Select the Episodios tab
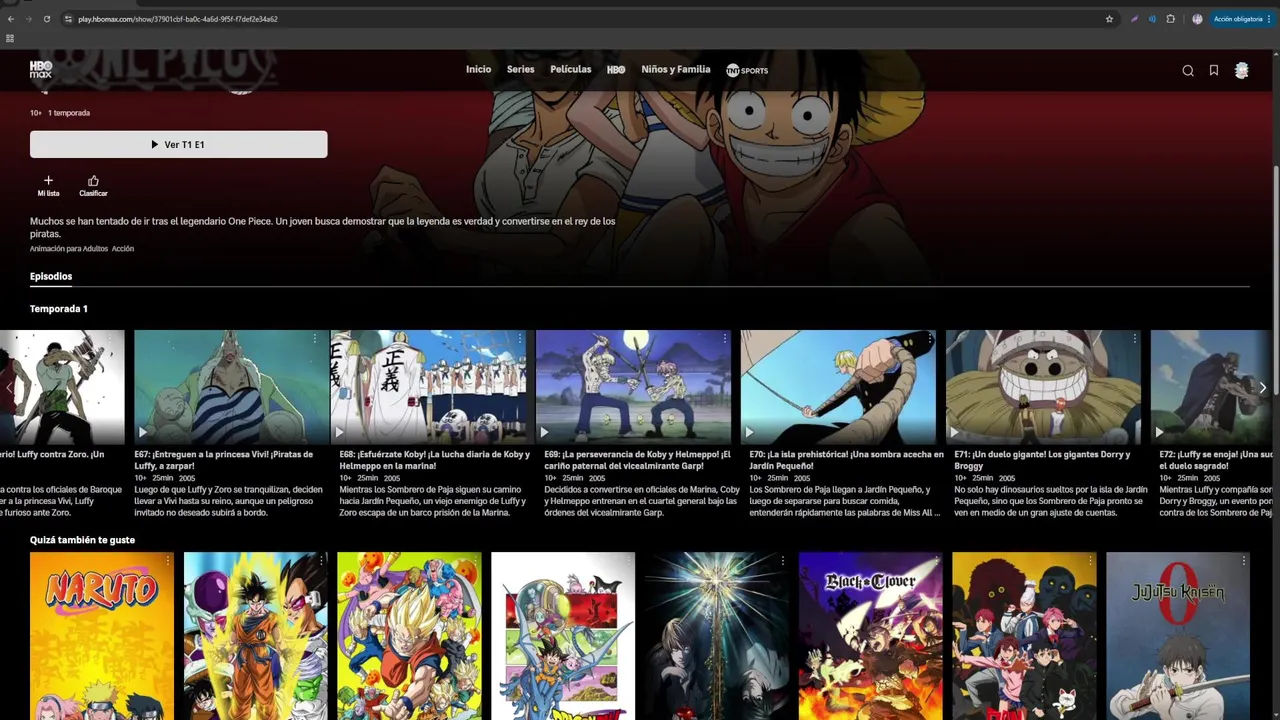This screenshot has height=720, width=1280. click(51, 277)
